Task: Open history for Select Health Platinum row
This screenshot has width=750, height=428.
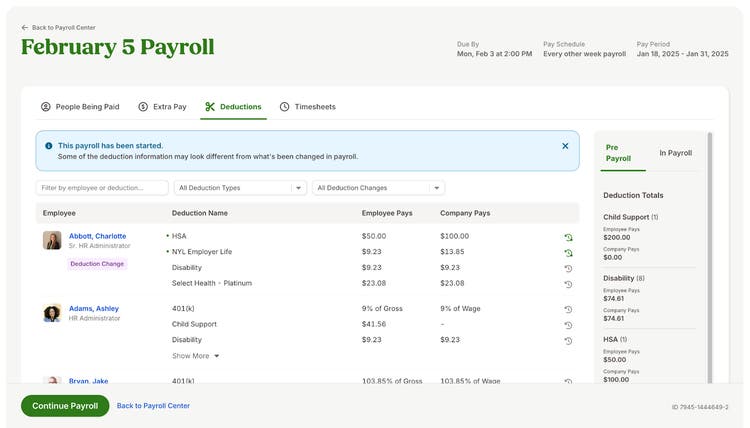Action: click(x=568, y=285)
